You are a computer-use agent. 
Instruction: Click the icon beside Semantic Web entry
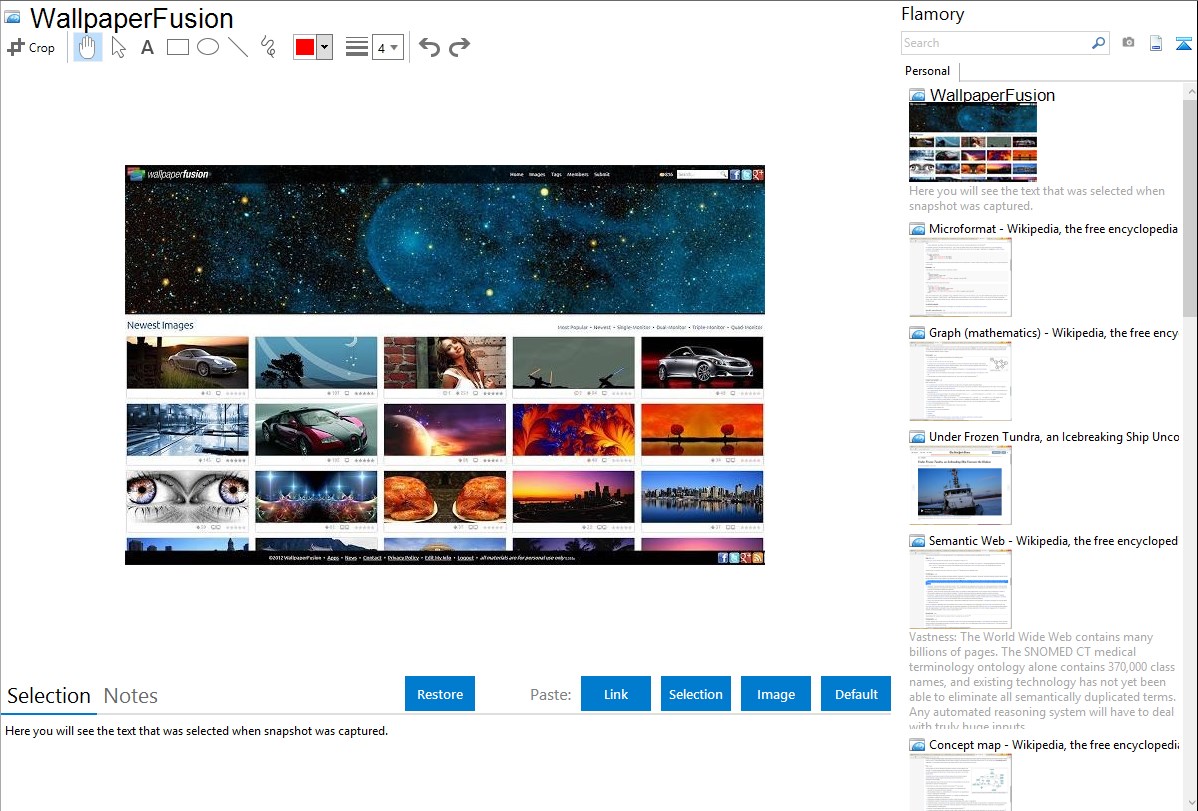918,540
